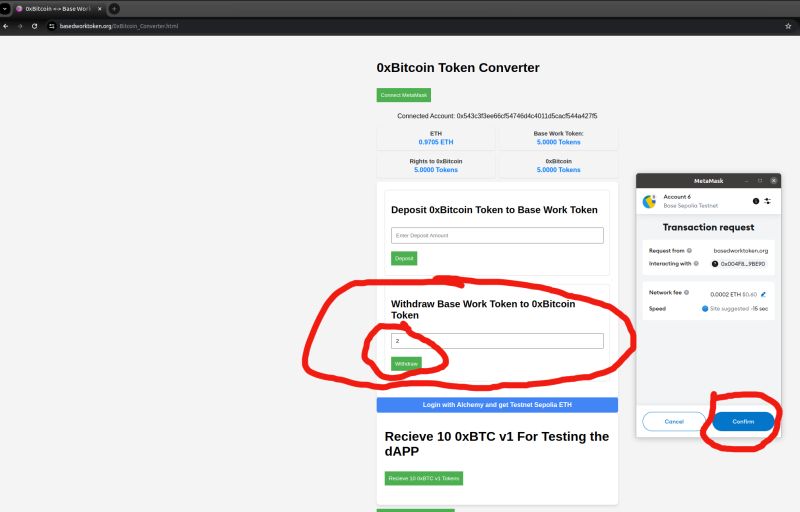The width and height of the screenshot is (800, 512).
Task: Maximize the MetaMask popup window
Action: [760, 181]
